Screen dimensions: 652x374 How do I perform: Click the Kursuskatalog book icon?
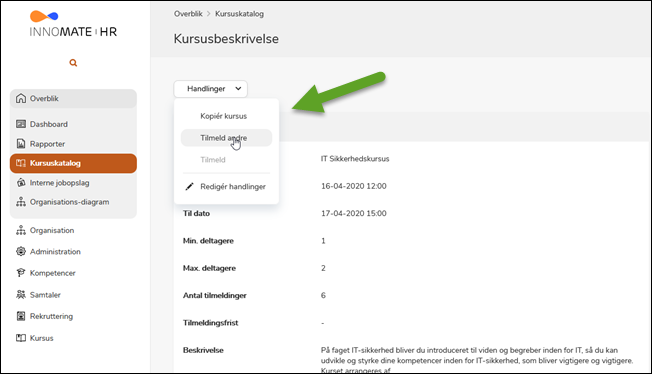click(21, 163)
